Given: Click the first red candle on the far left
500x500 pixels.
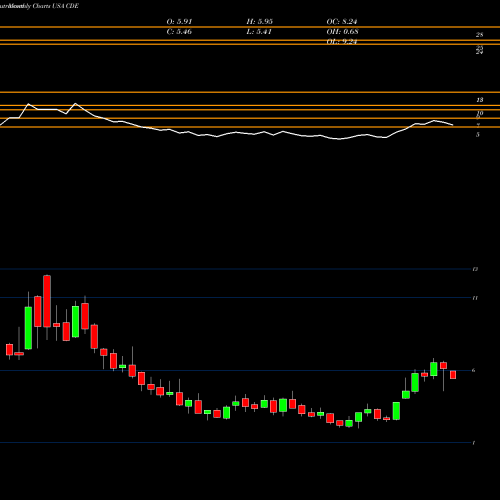Looking at the screenshot, I should coord(9,350).
